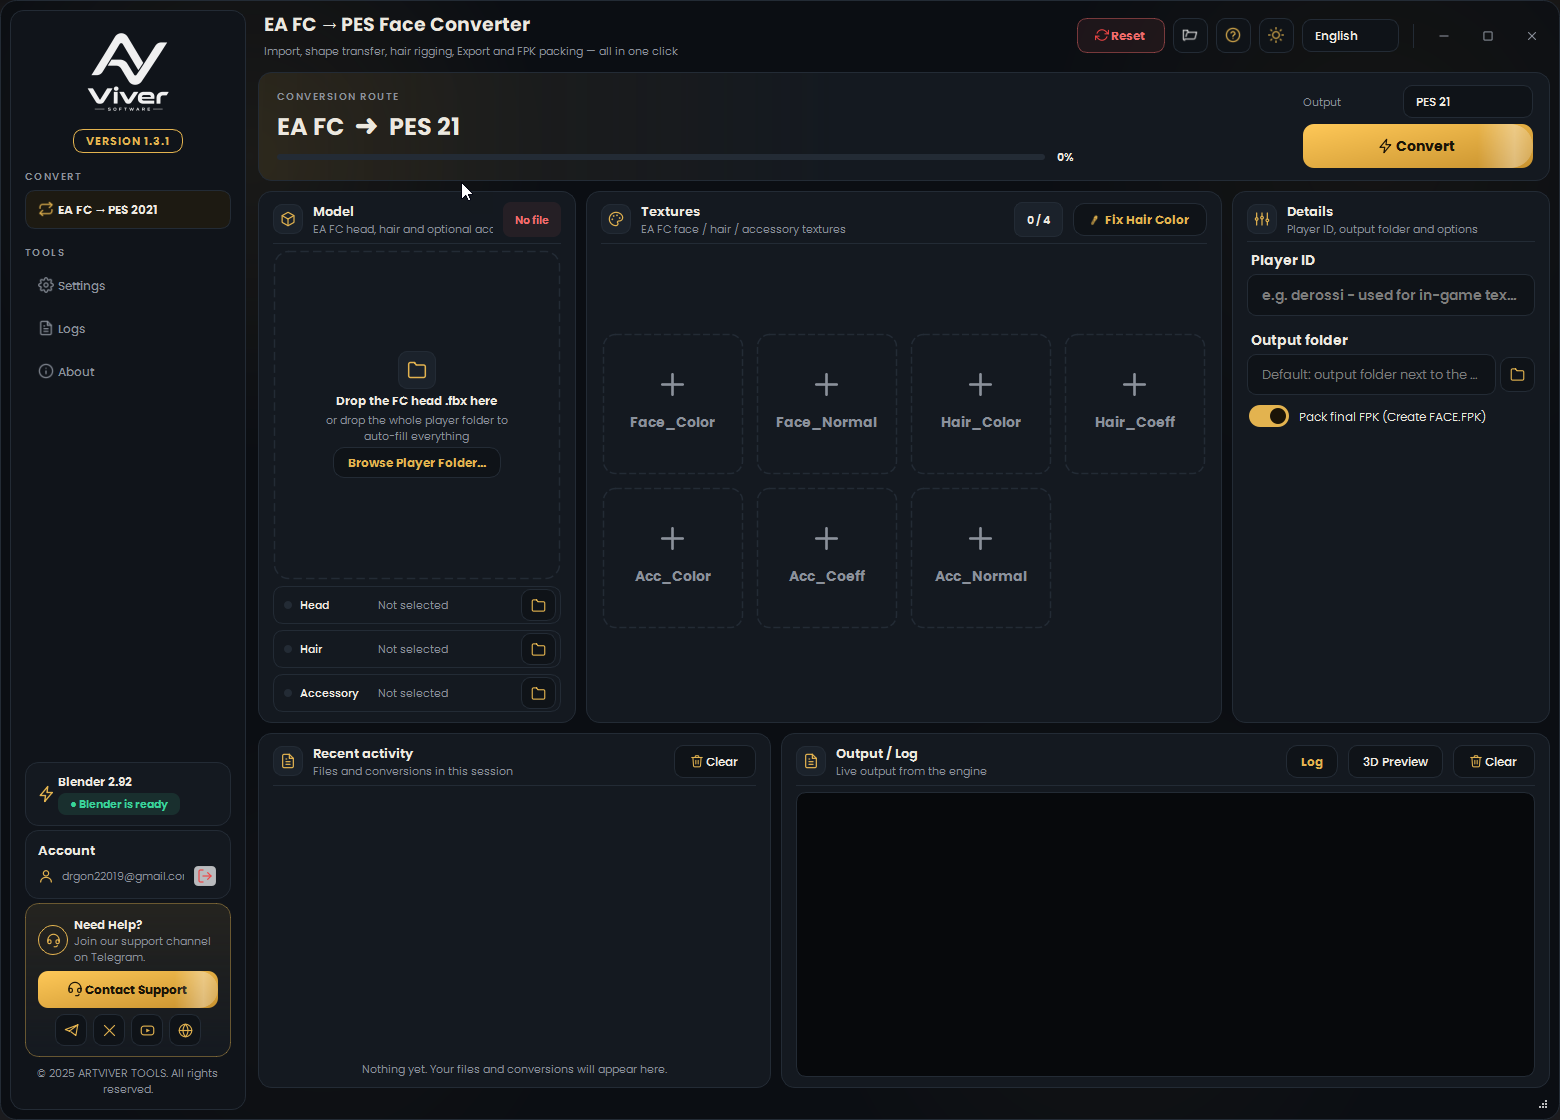Screen dimensions: 1560x1120
Task: Toggle light theme sun icon
Action: coord(1276,35)
